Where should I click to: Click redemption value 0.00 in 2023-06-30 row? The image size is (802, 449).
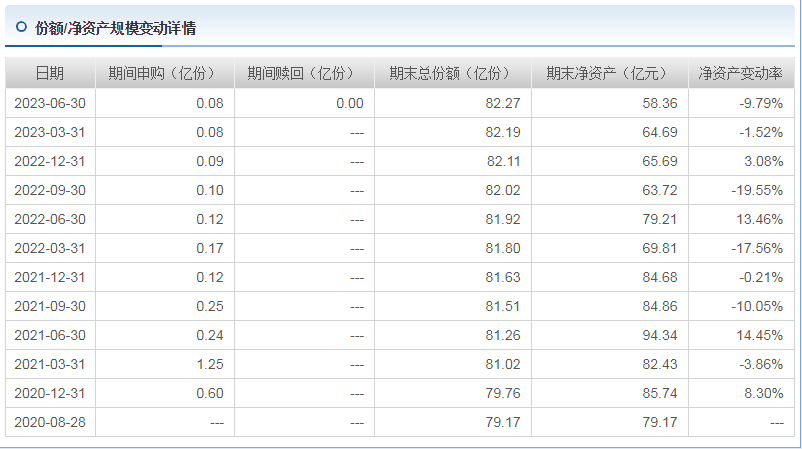(x=350, y=103)
